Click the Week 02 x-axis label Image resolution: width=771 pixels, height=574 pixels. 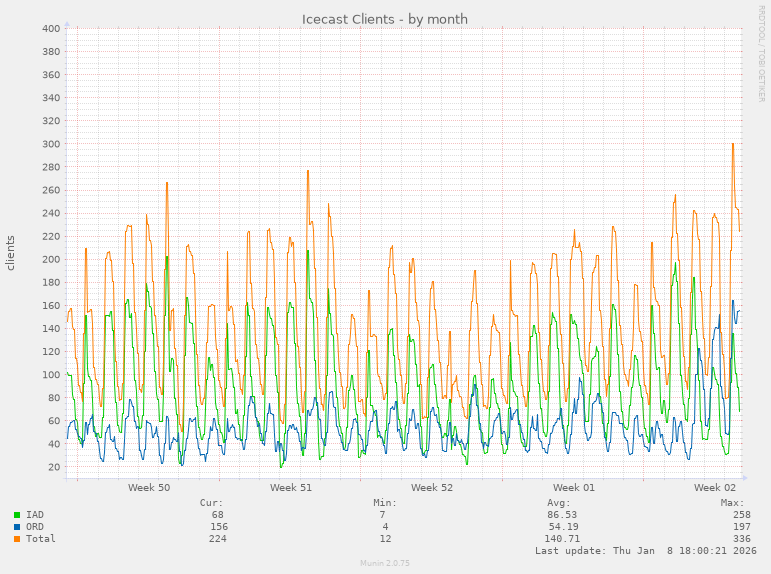pos(715,488)
